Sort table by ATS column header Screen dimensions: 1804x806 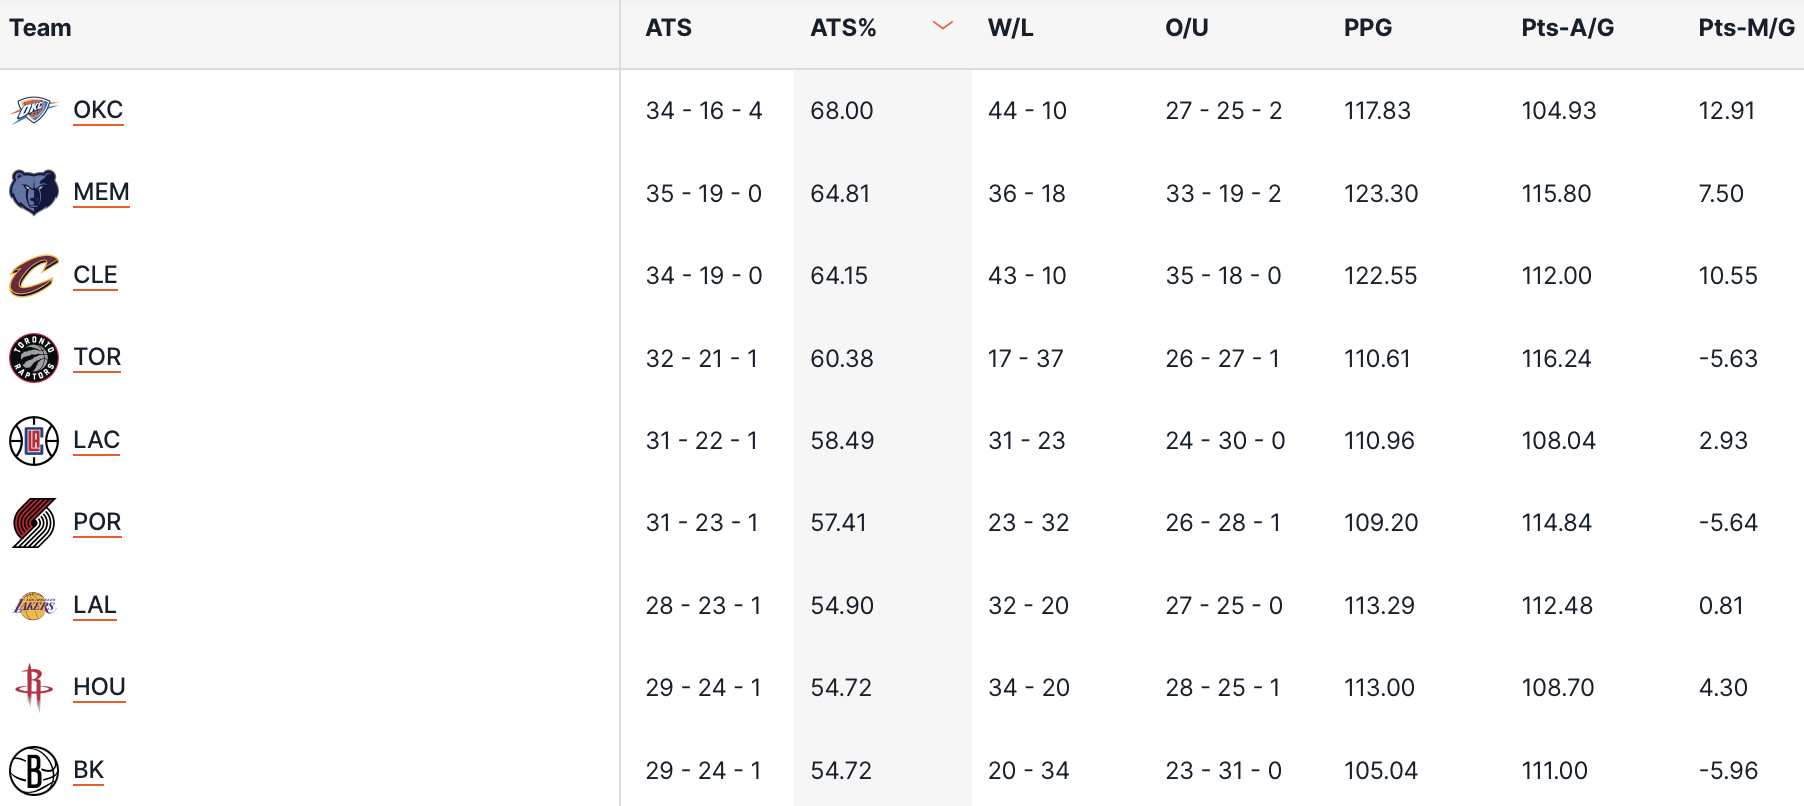coord(668,28)
